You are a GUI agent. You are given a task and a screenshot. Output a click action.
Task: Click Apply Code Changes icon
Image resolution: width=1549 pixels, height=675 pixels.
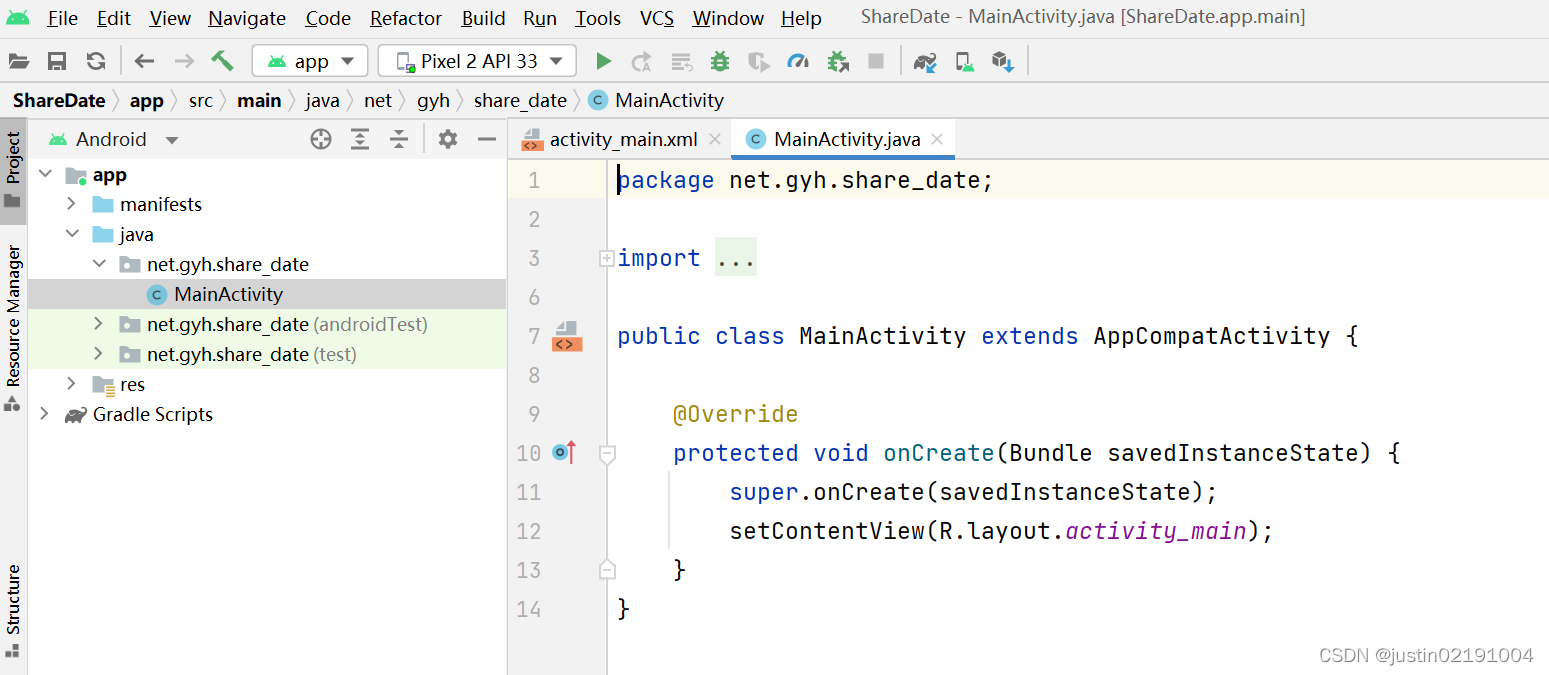click(x=681, y=62)
